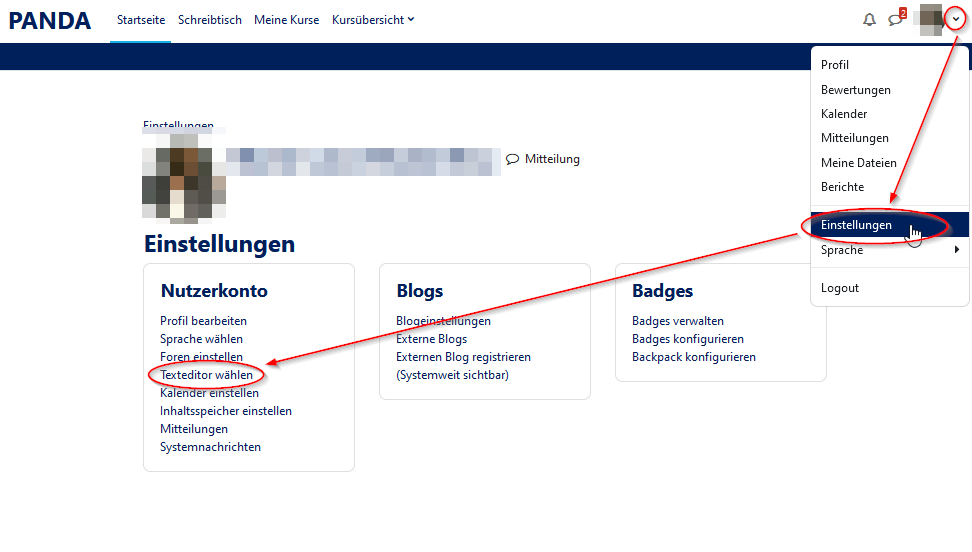The image size is (972, 552).
Task: Expand the Kursübersicht dropdown
Action: (x=372, y=20)
